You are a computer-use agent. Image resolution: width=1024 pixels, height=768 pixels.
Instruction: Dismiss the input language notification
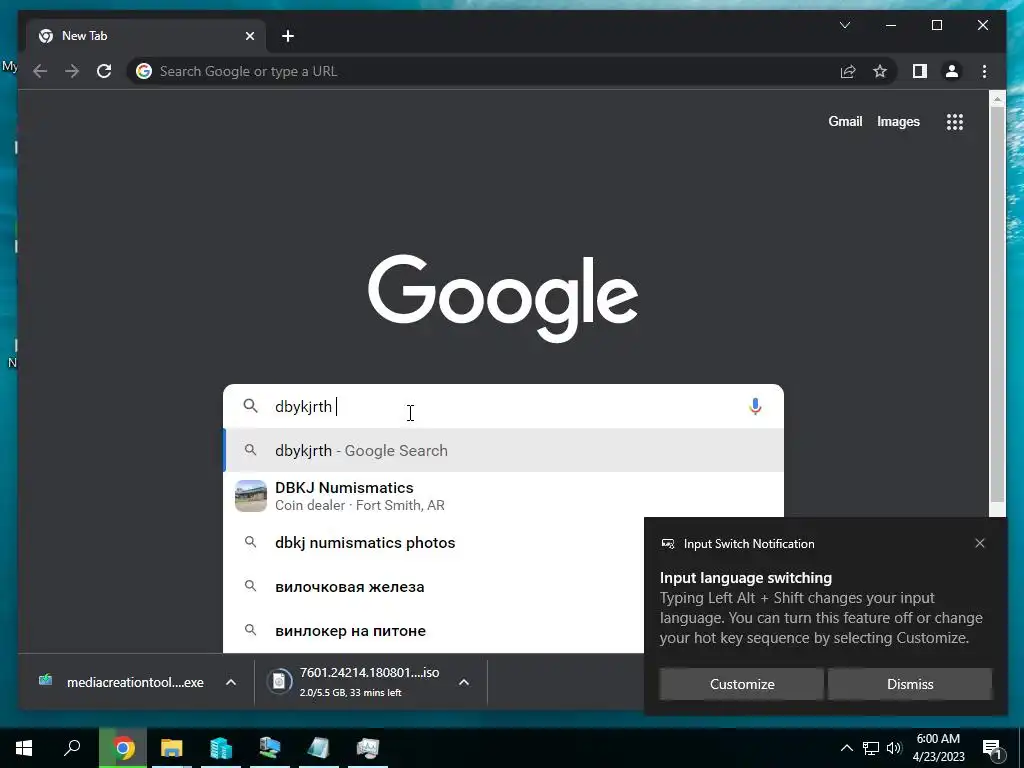pyautogui.click(x=910, y=684)
